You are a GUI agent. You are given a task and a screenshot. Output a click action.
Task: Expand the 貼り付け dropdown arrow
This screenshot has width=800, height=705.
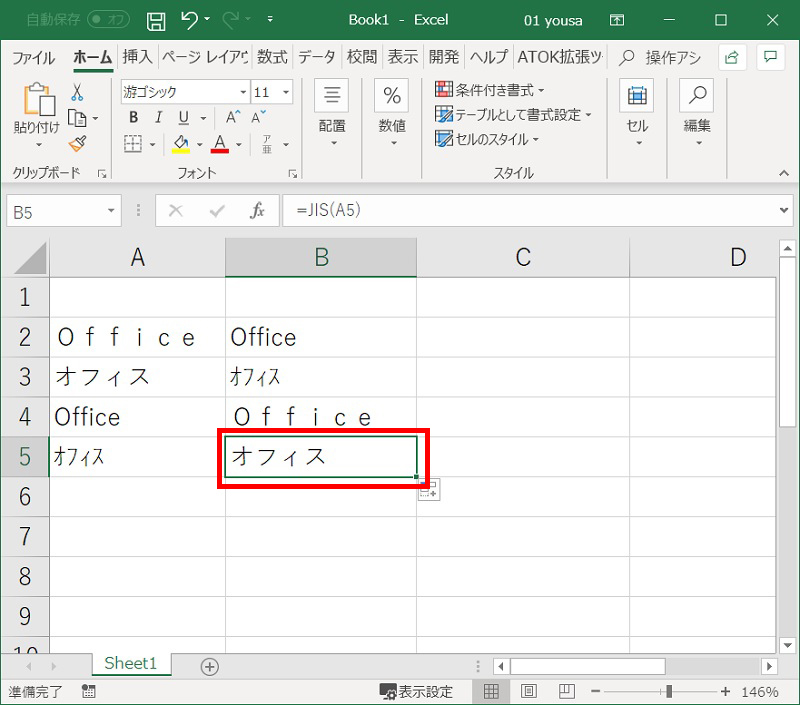coord(39,145)
